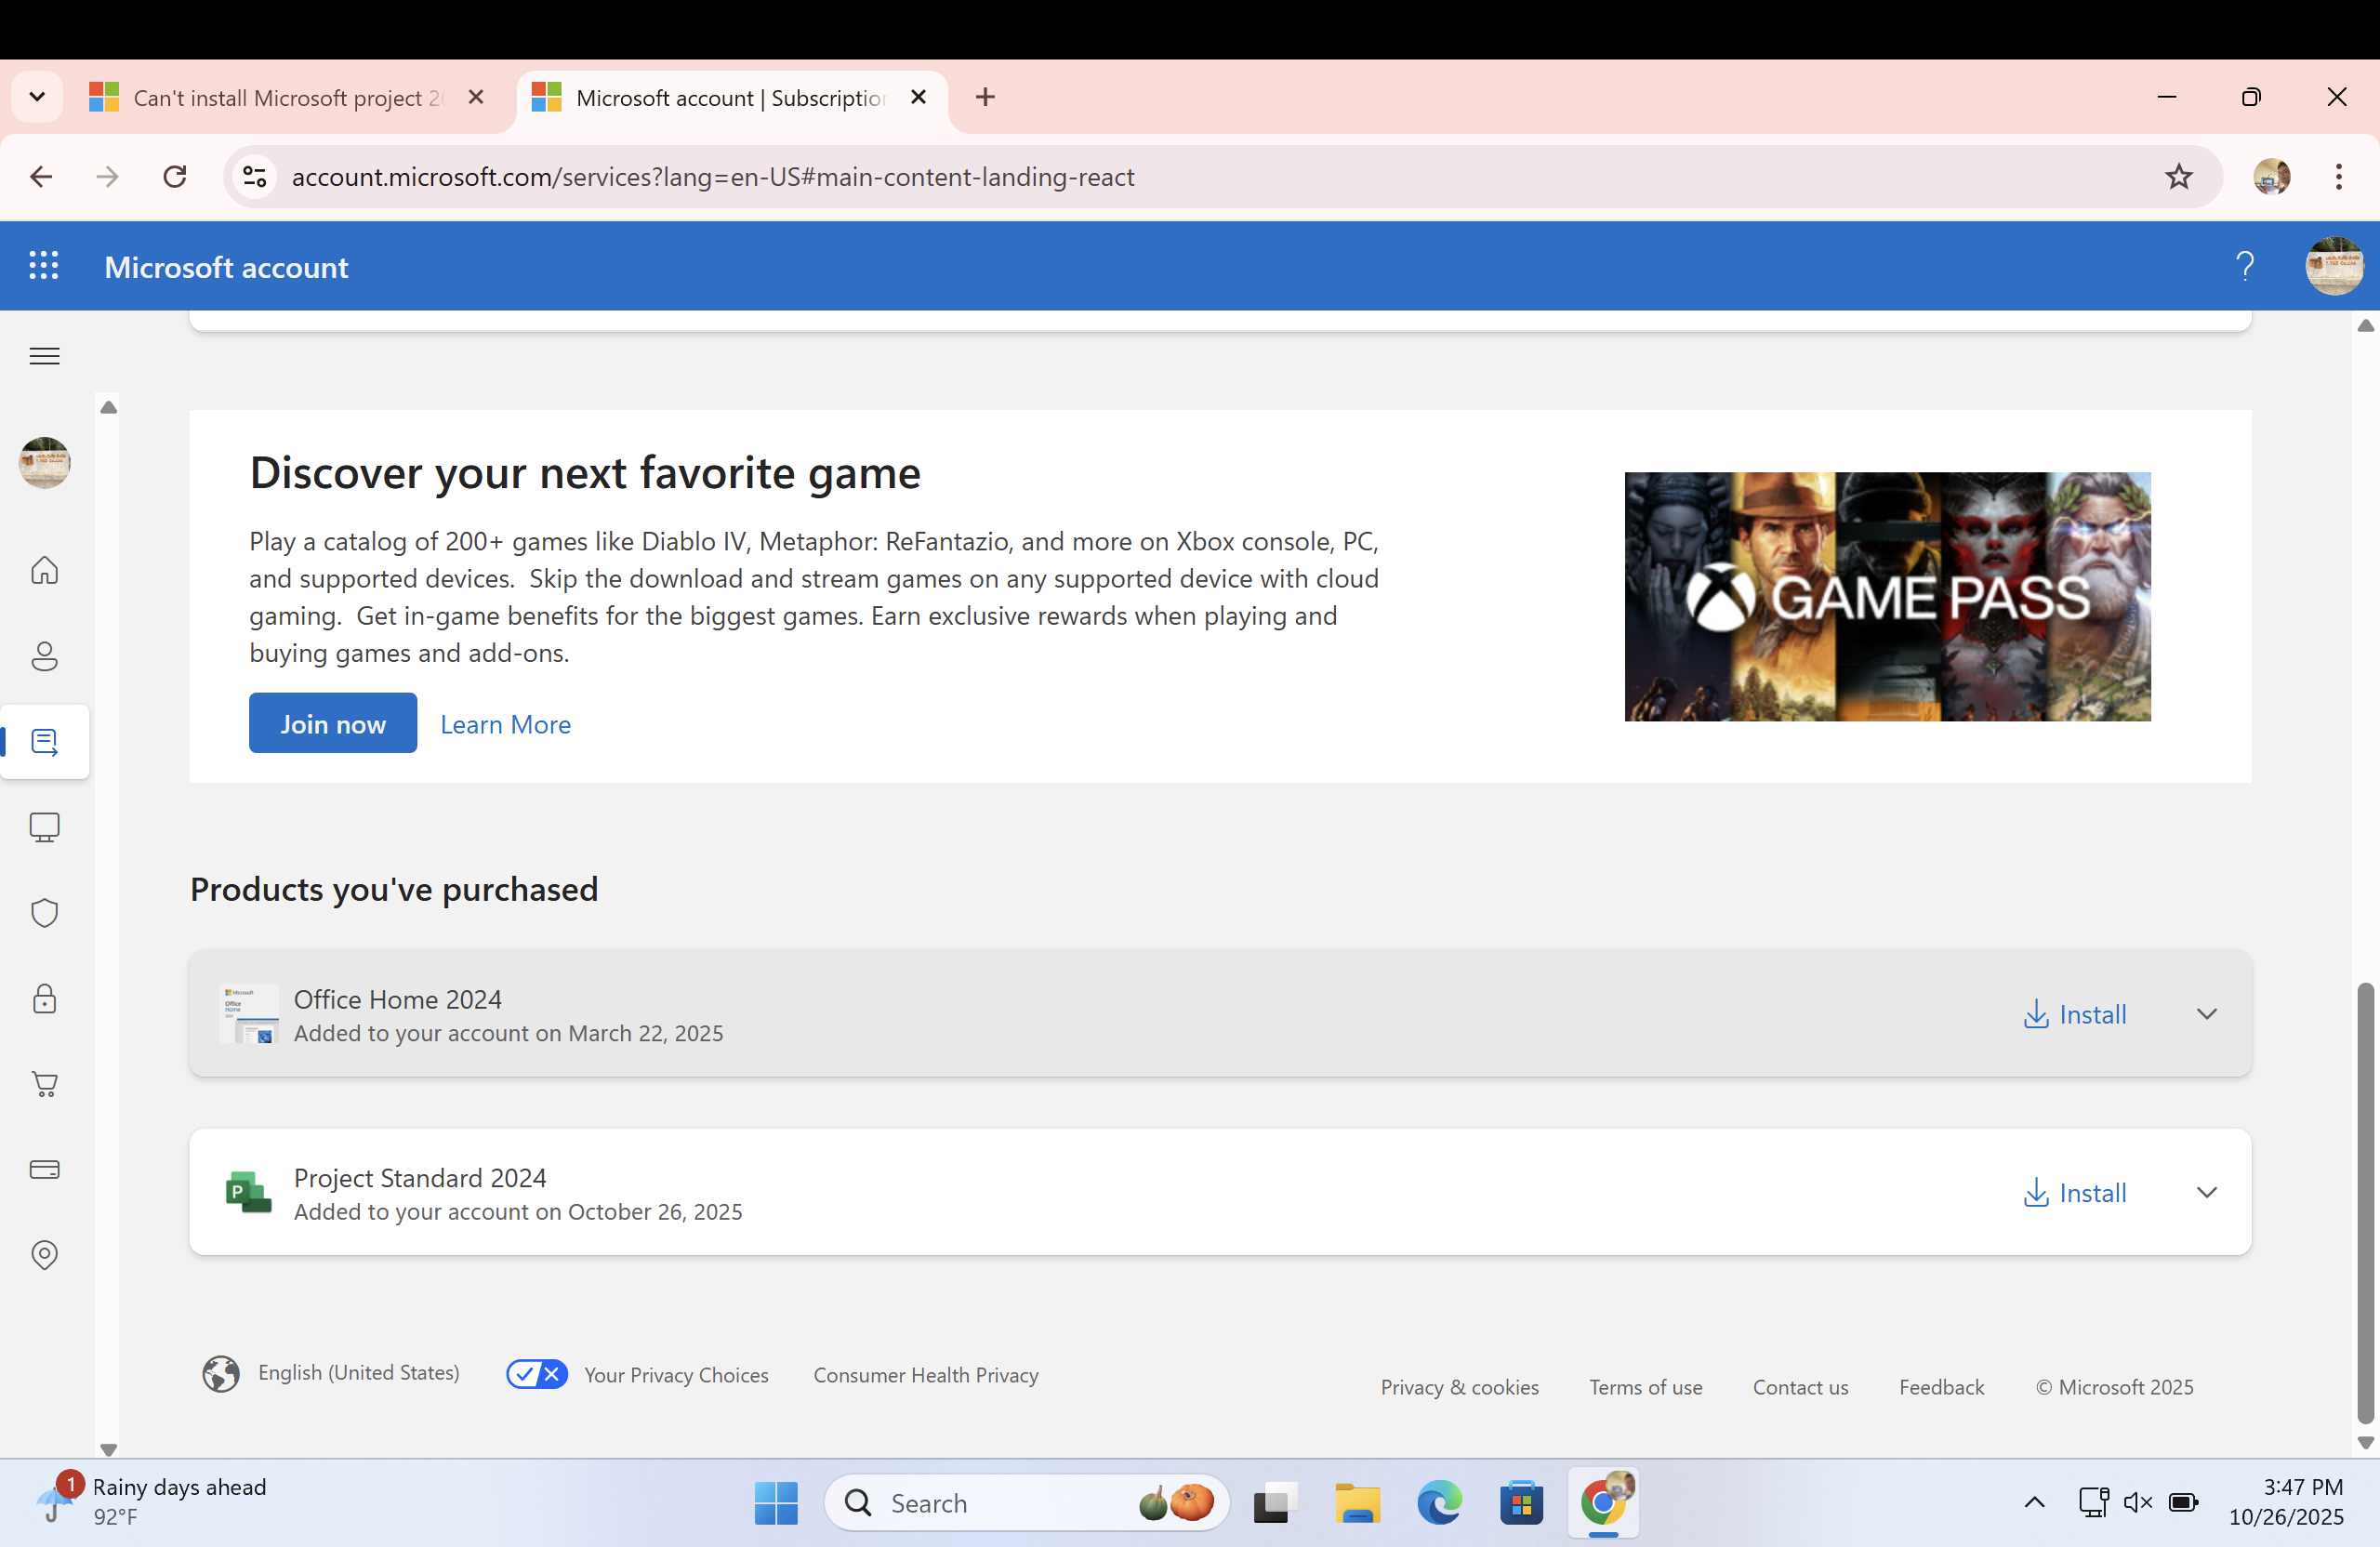Viewport: 2380px width, 1547px height.
Task: Open Chrome three-dot menu
Action: tap(2338, 177)
